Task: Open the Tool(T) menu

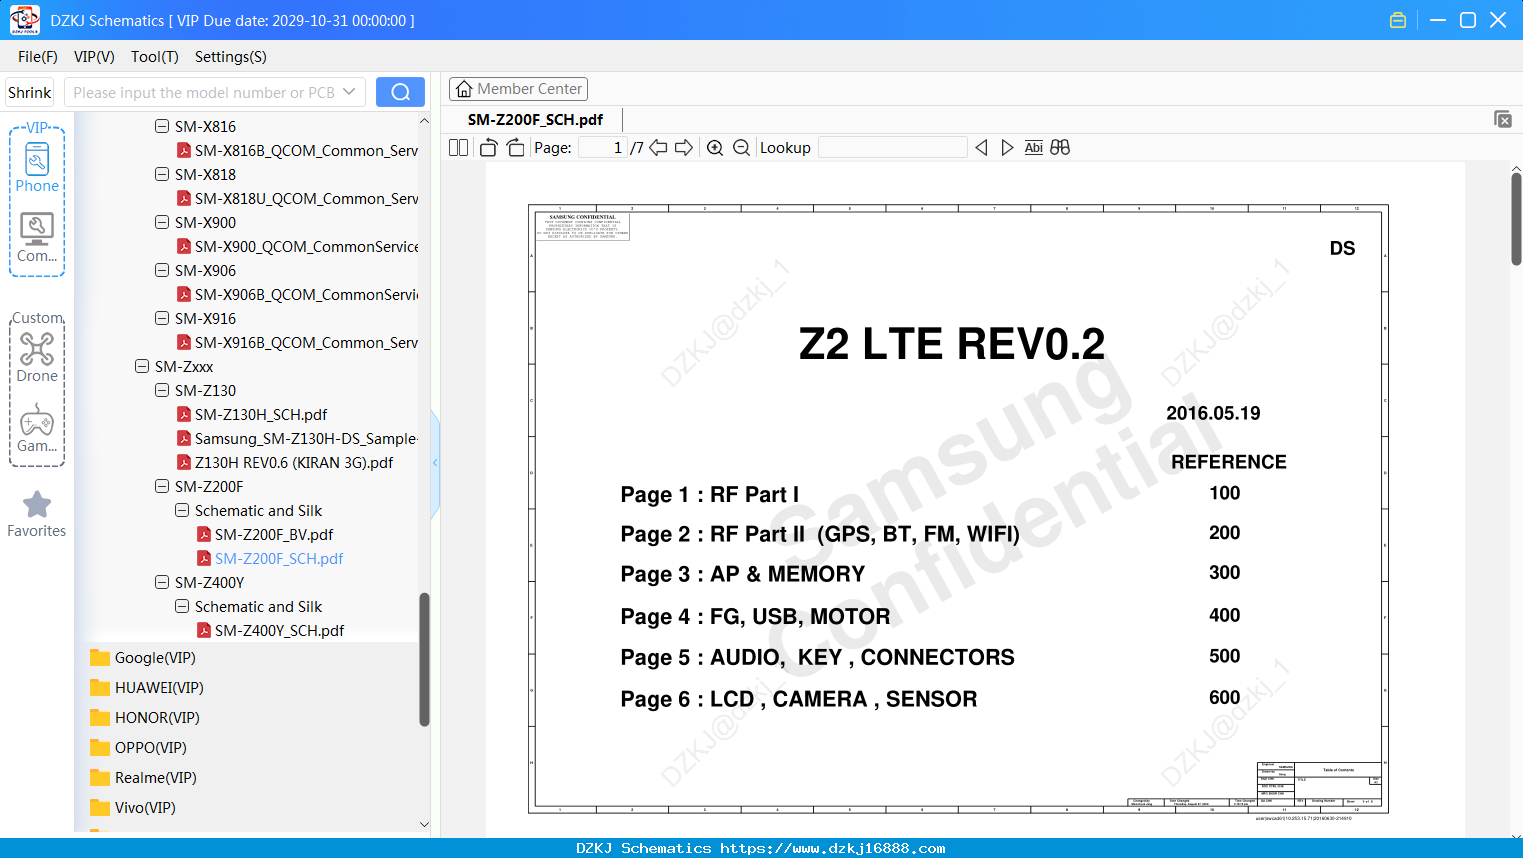Action: [x=154, y=57]
